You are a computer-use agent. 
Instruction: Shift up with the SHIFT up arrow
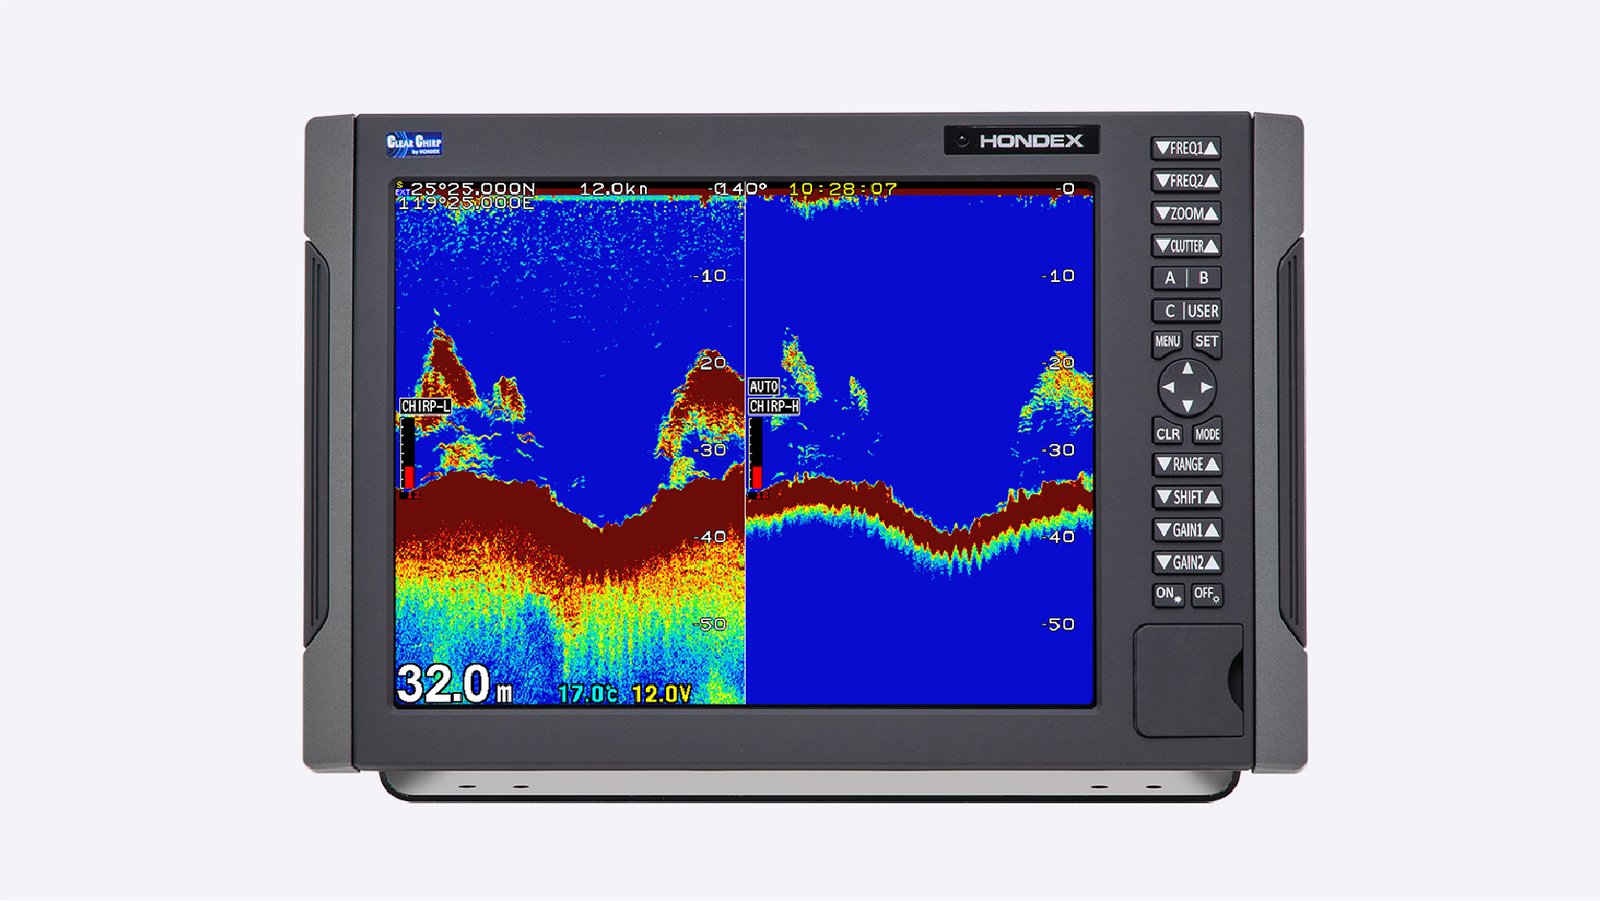coord(1212,497)
